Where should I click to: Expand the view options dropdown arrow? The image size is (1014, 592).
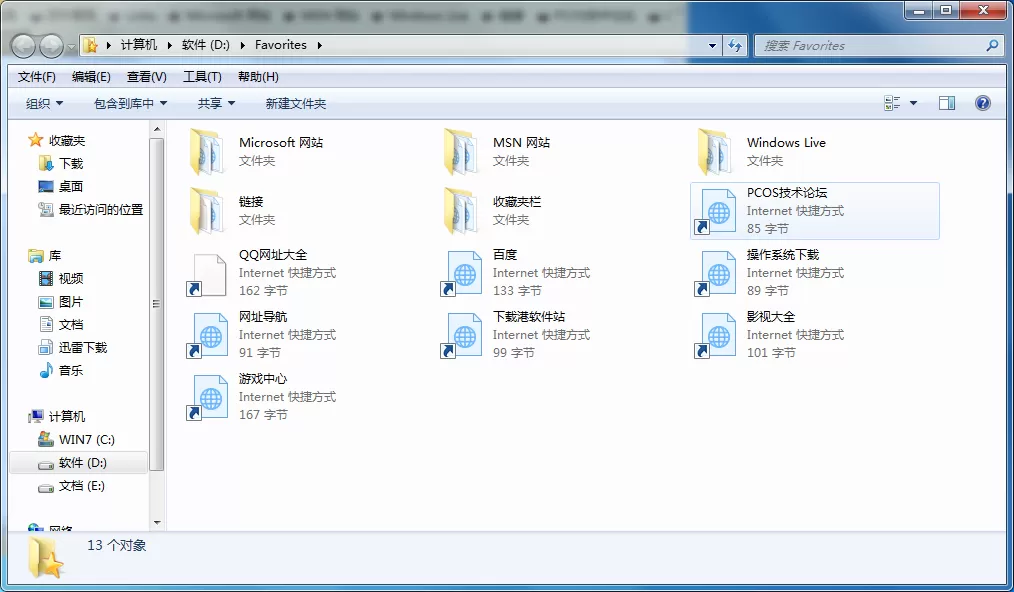pos(913,103)
